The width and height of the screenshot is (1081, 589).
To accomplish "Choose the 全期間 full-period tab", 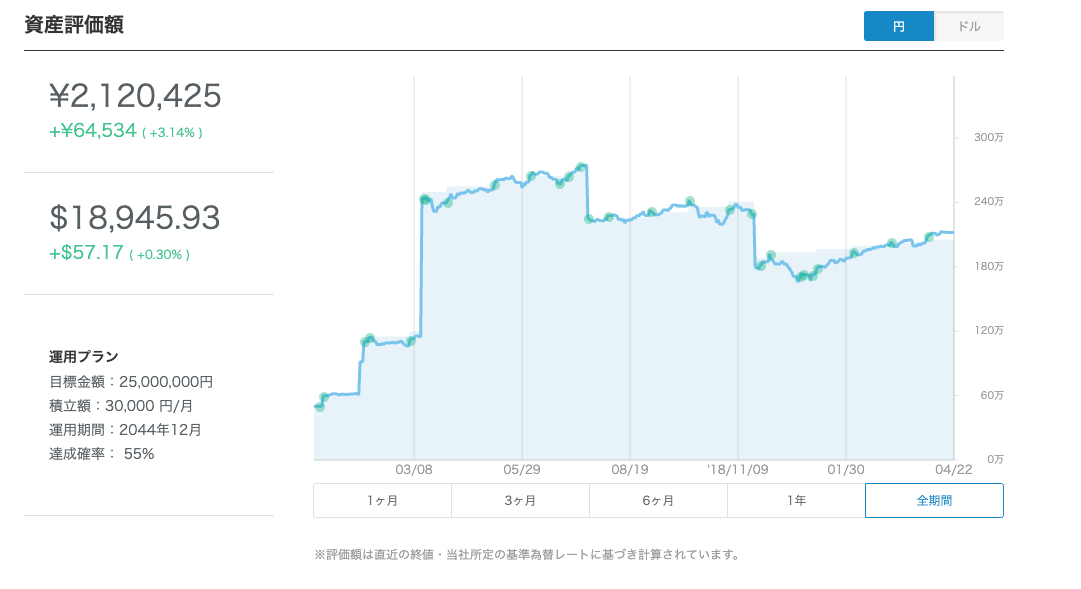I will (934, 500).
